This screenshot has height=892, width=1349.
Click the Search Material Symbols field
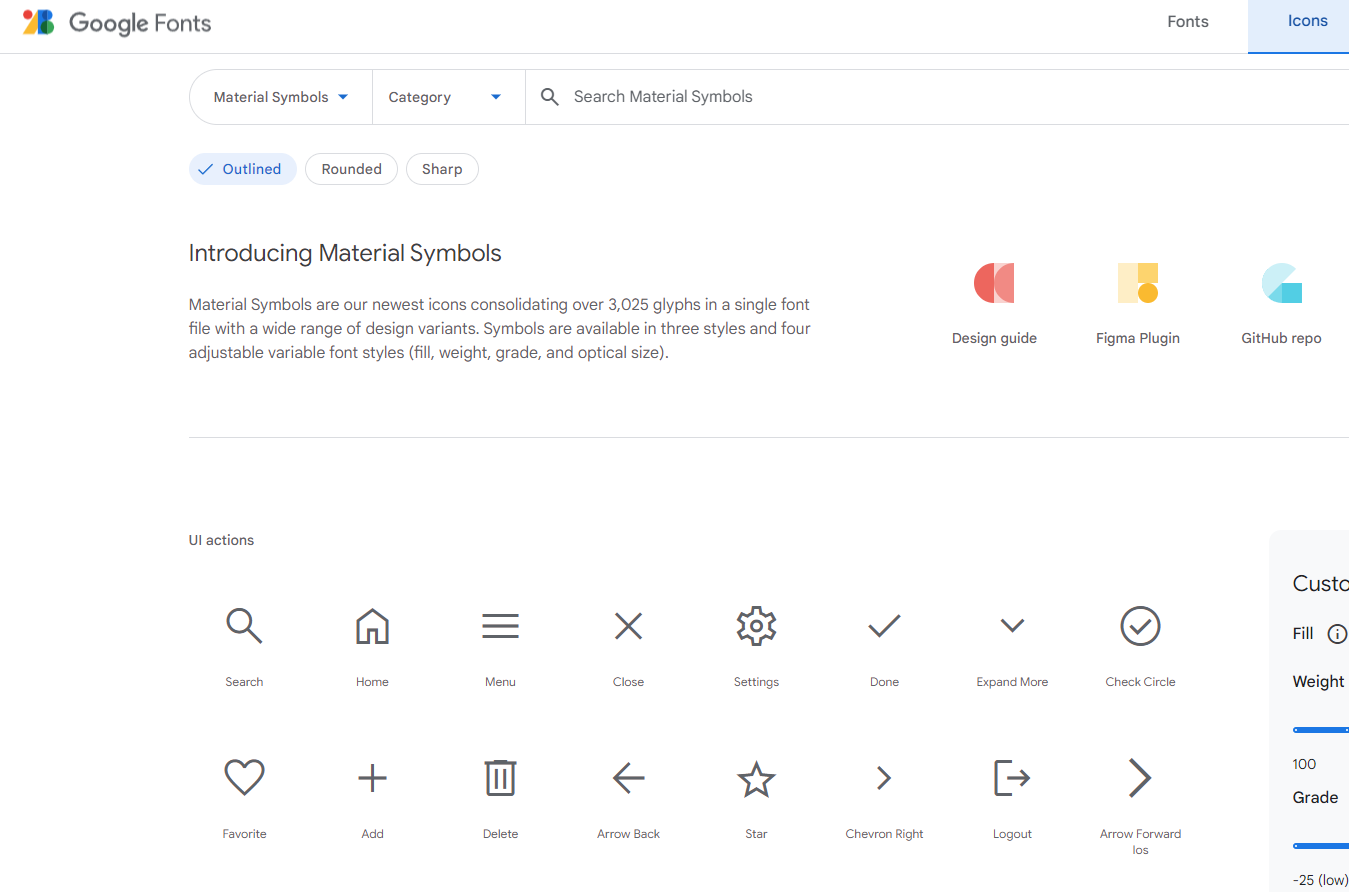tap(900, 97)
